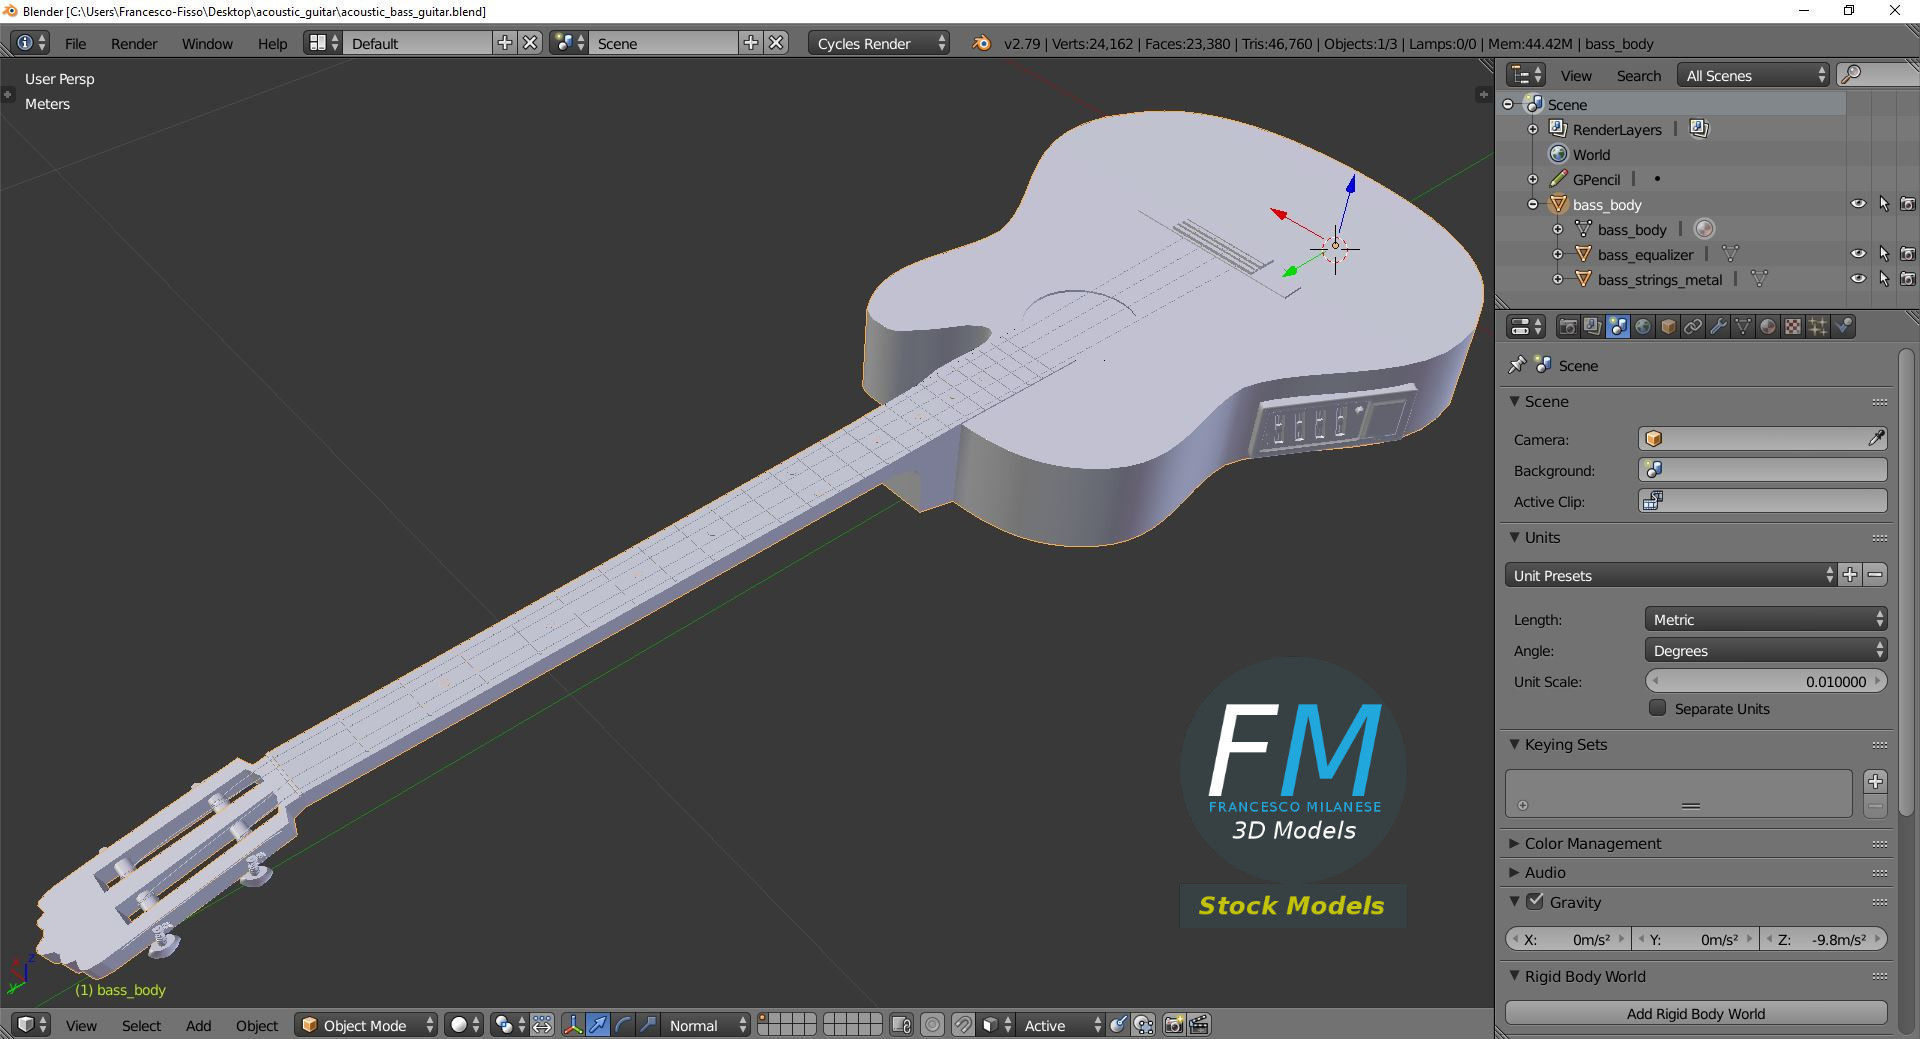Toggle renderability camera for bass_equalizer
The height and width of the screenshot is (1039, 1920).
click(1908, 254)
